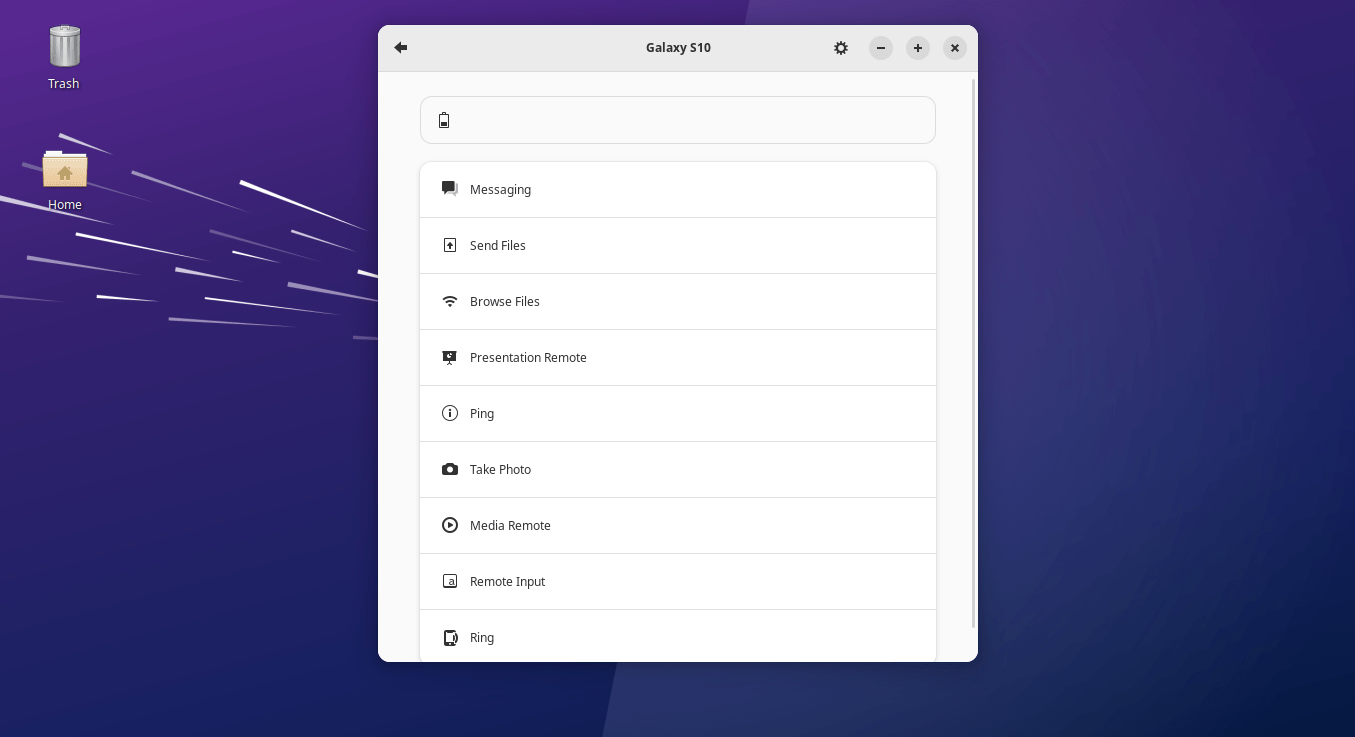Click the Ring phone icon
This screenshot has height=737, width=1355.
tap(450, 637)
